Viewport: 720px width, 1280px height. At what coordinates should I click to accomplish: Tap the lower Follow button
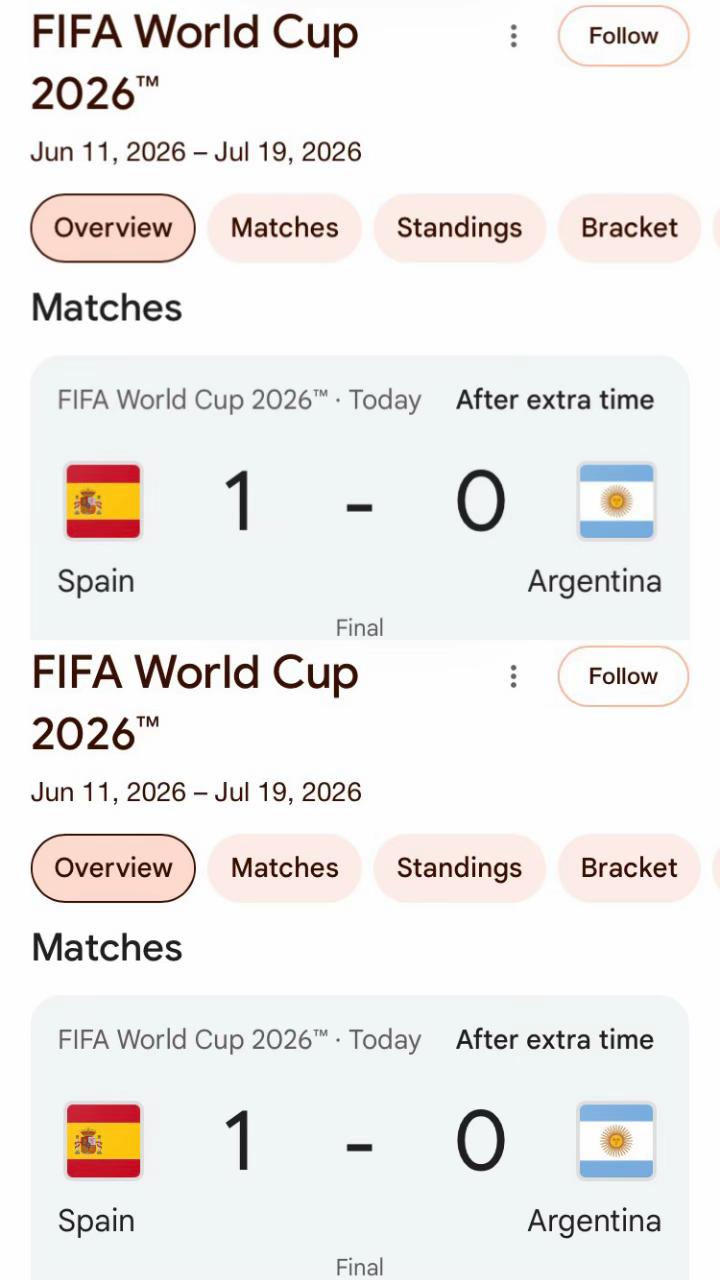tap(623, 676)
